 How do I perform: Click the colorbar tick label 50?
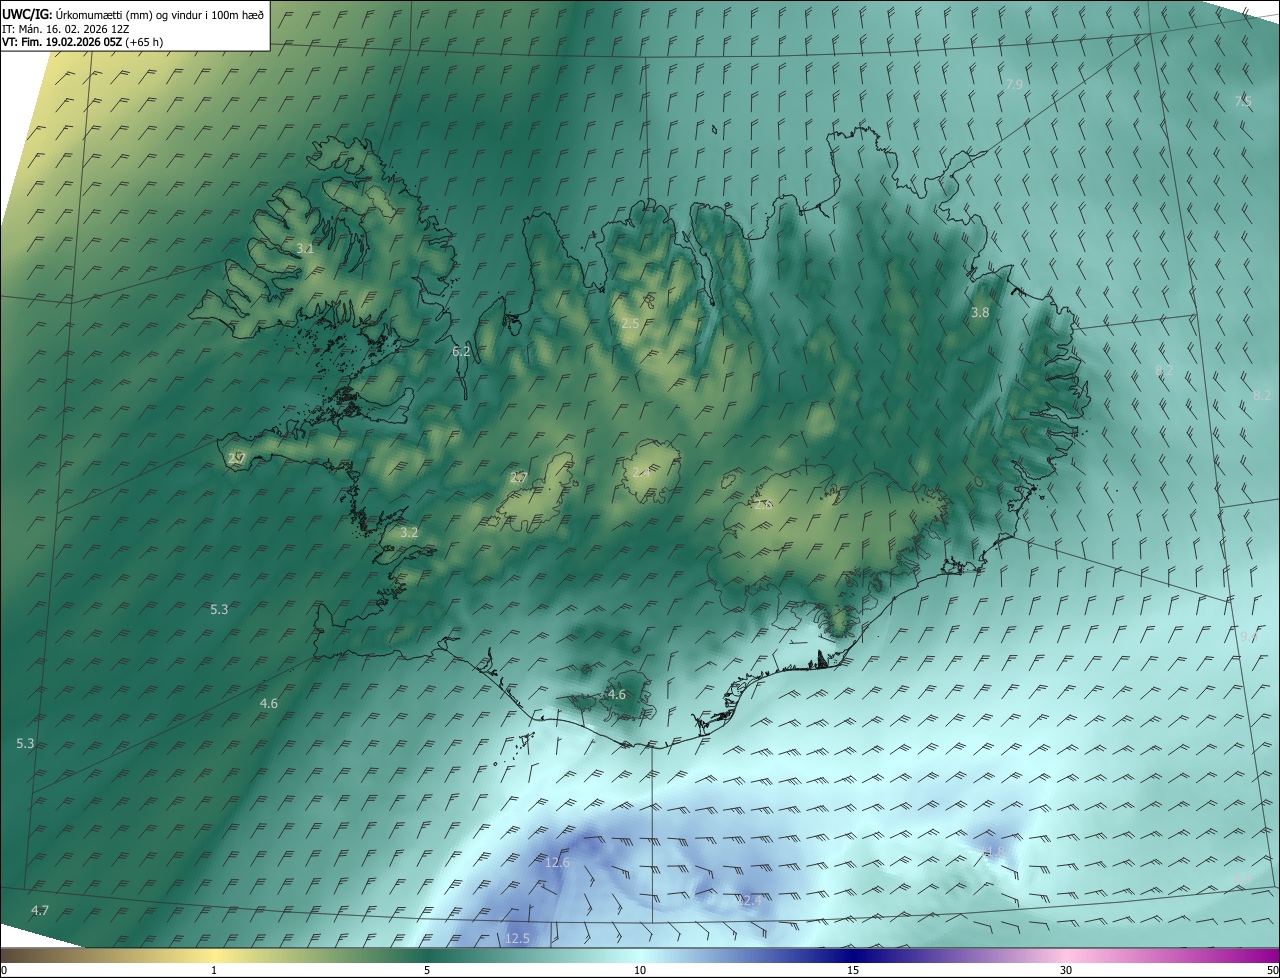point(1272,971)
